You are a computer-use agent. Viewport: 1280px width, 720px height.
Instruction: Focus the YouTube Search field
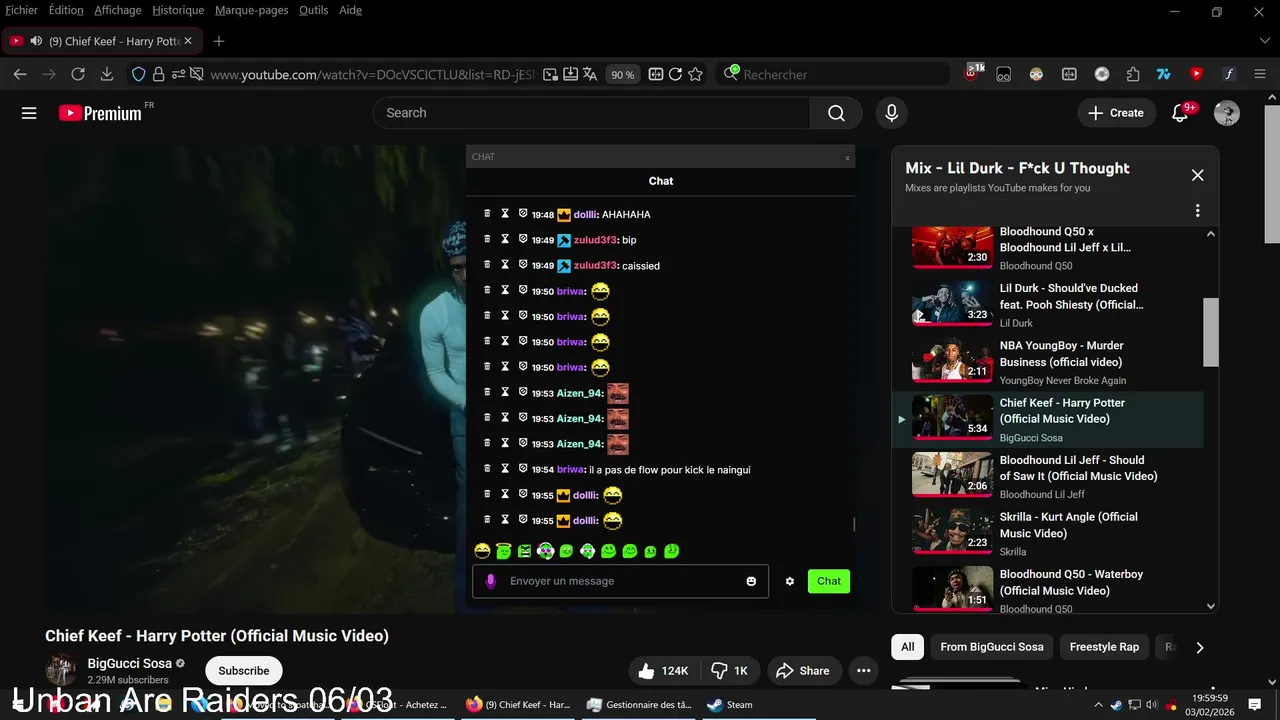[x=592, y=113]
